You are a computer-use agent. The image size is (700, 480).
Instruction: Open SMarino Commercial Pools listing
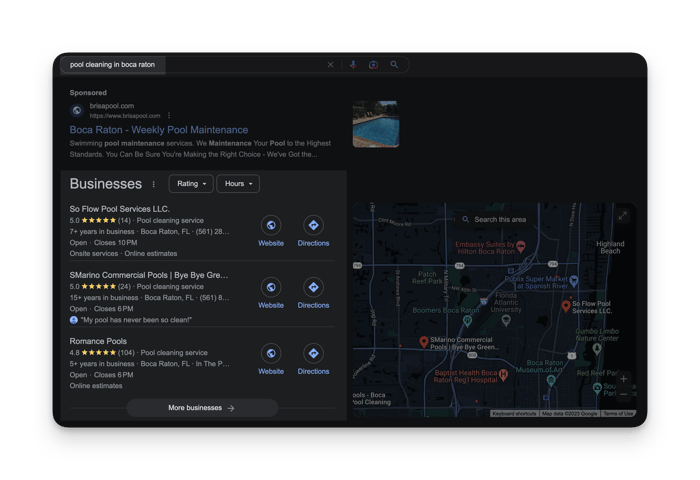pos(149,275)
